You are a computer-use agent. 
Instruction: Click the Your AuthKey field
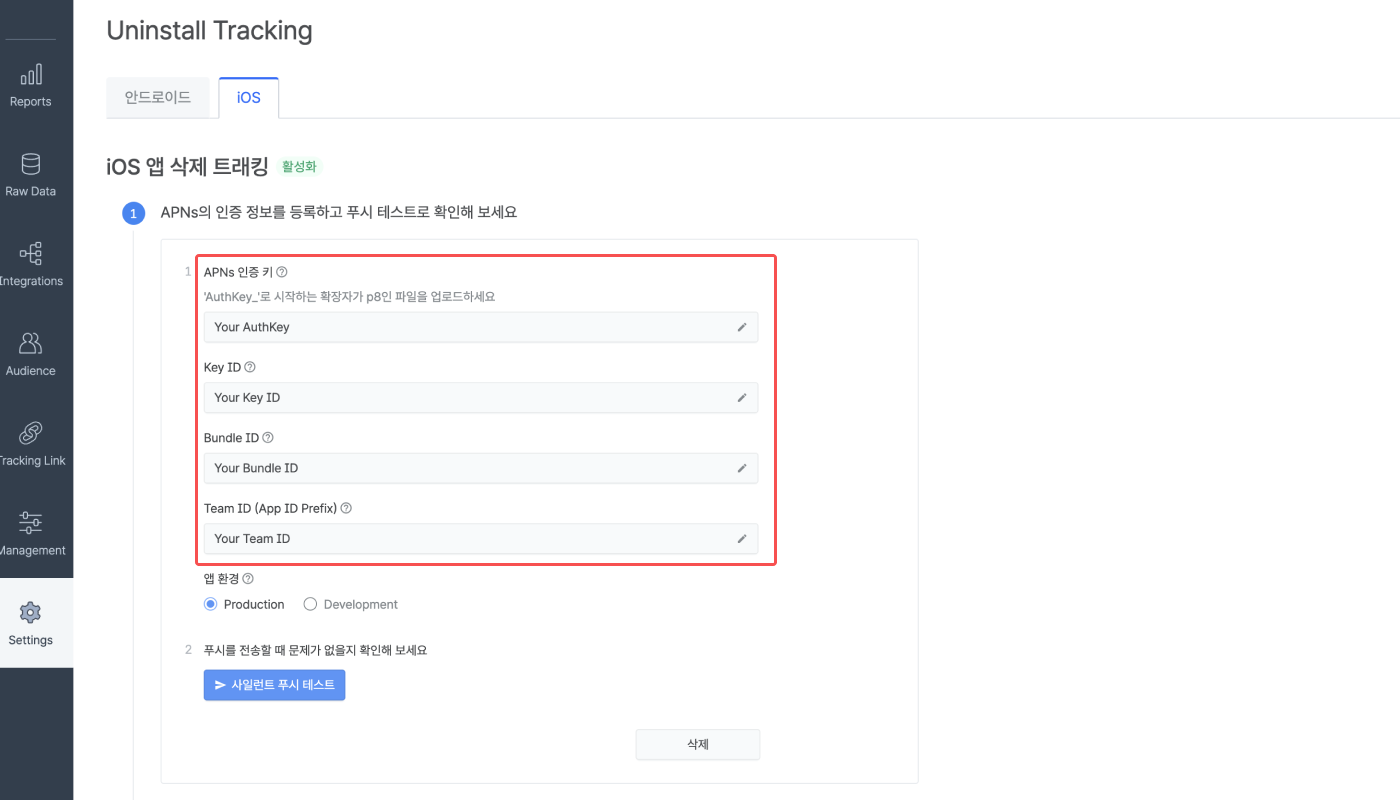pos(481,327)
